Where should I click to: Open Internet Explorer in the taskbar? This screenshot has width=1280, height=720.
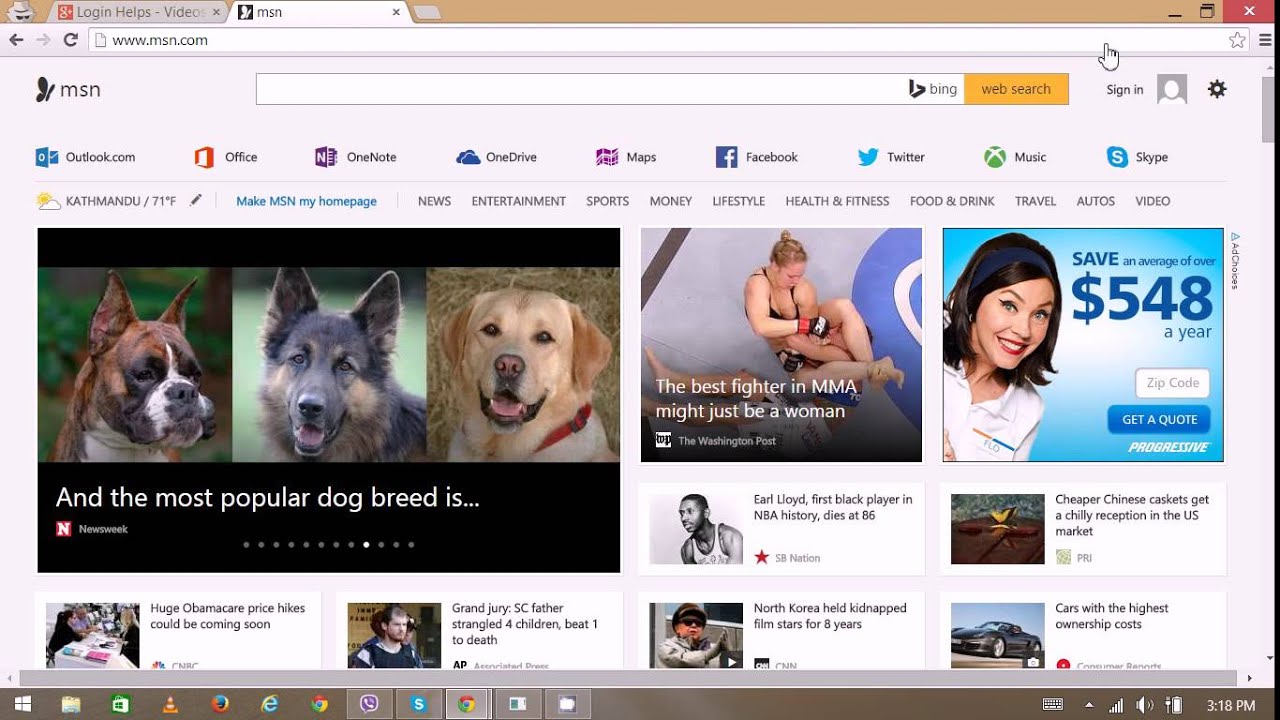coord(269,704)
